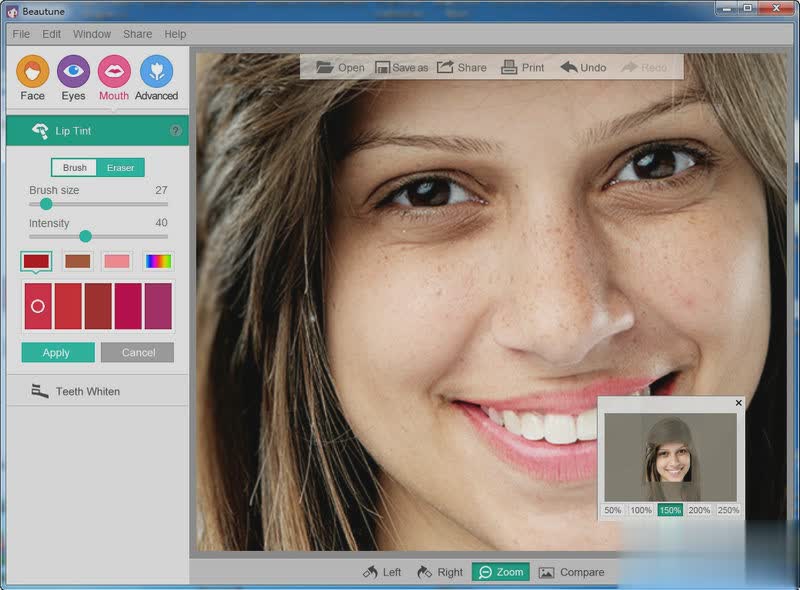The height and width of the screenshot is (590, 800).
Task: Click the Open file icon
Action: pos(325,67)
